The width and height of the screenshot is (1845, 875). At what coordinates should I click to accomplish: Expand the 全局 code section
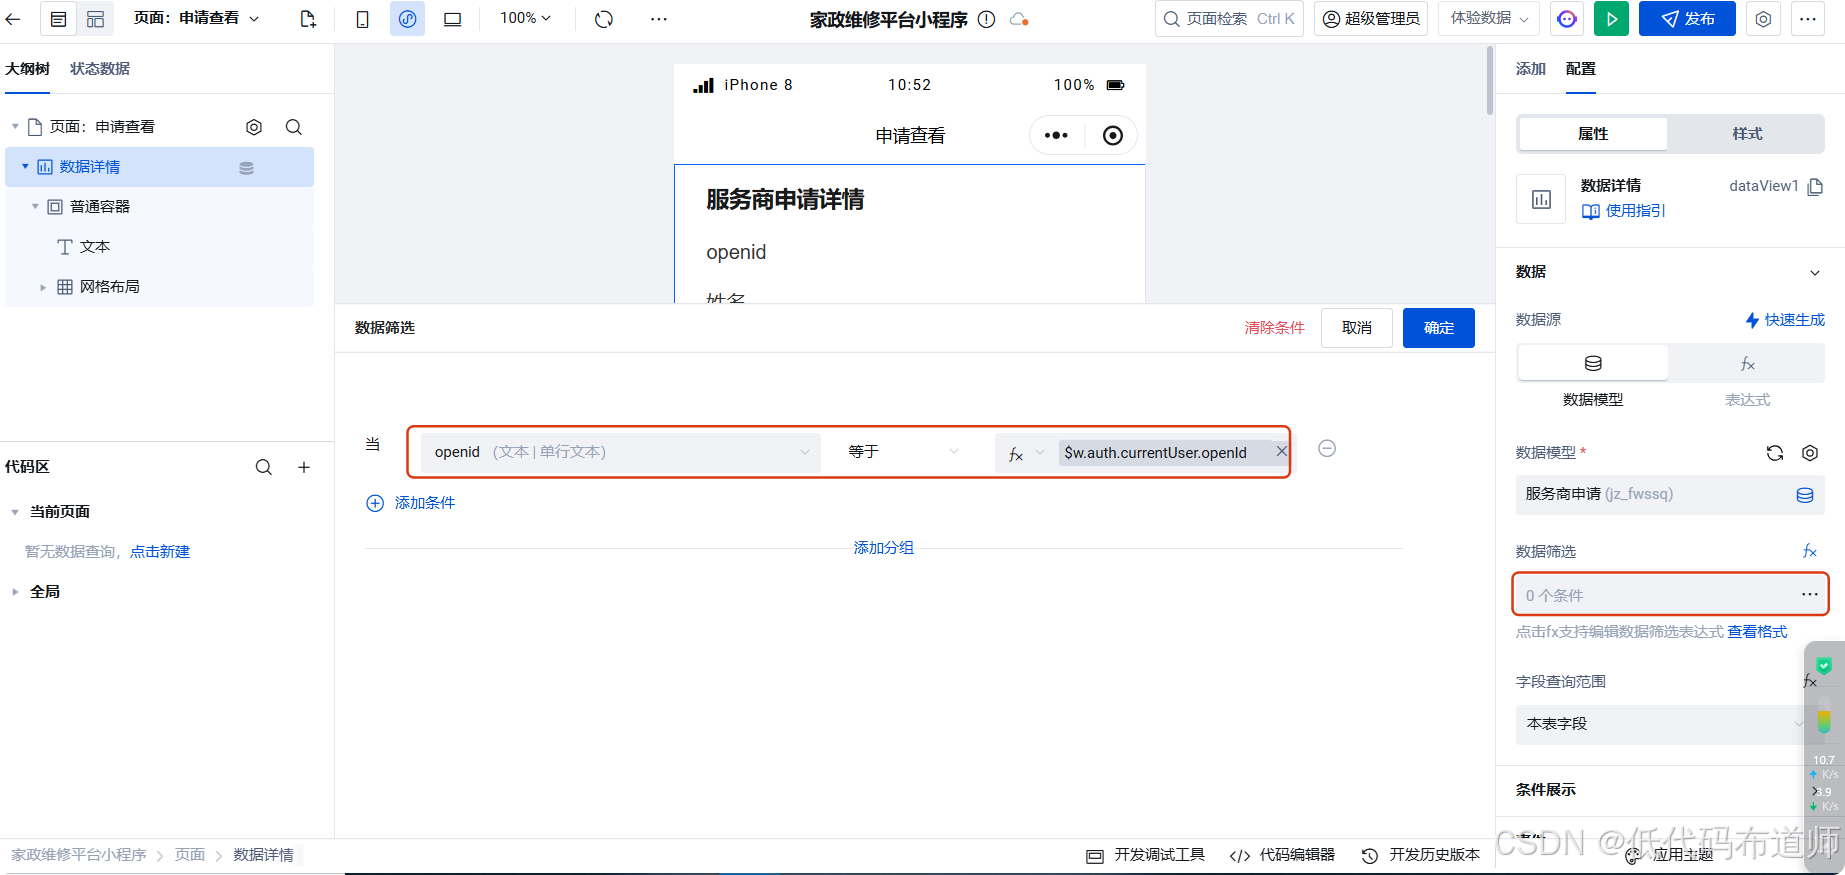point(15,592)
